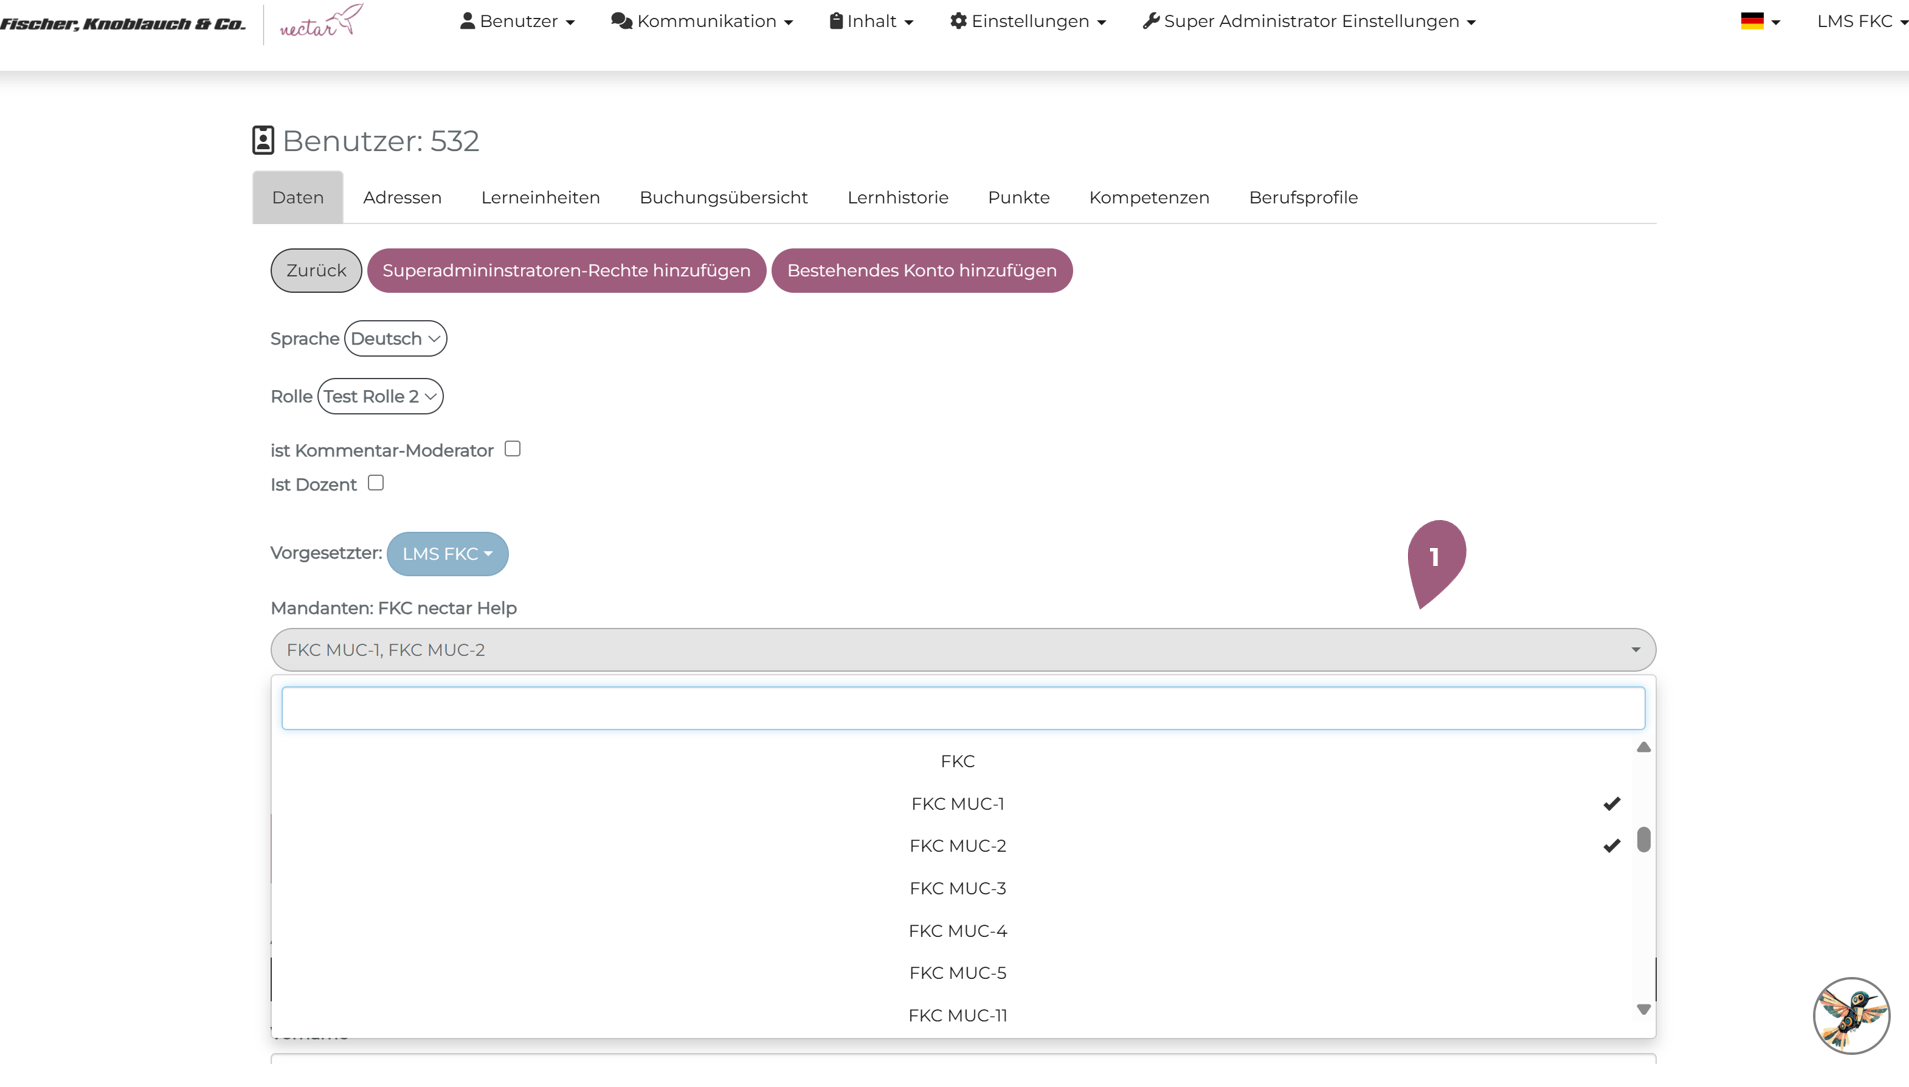This screenshot has width=1909, height=1087.
Task: Expand the Rolle Test Rolle 2 dropdown
Action: coord(380,397)
